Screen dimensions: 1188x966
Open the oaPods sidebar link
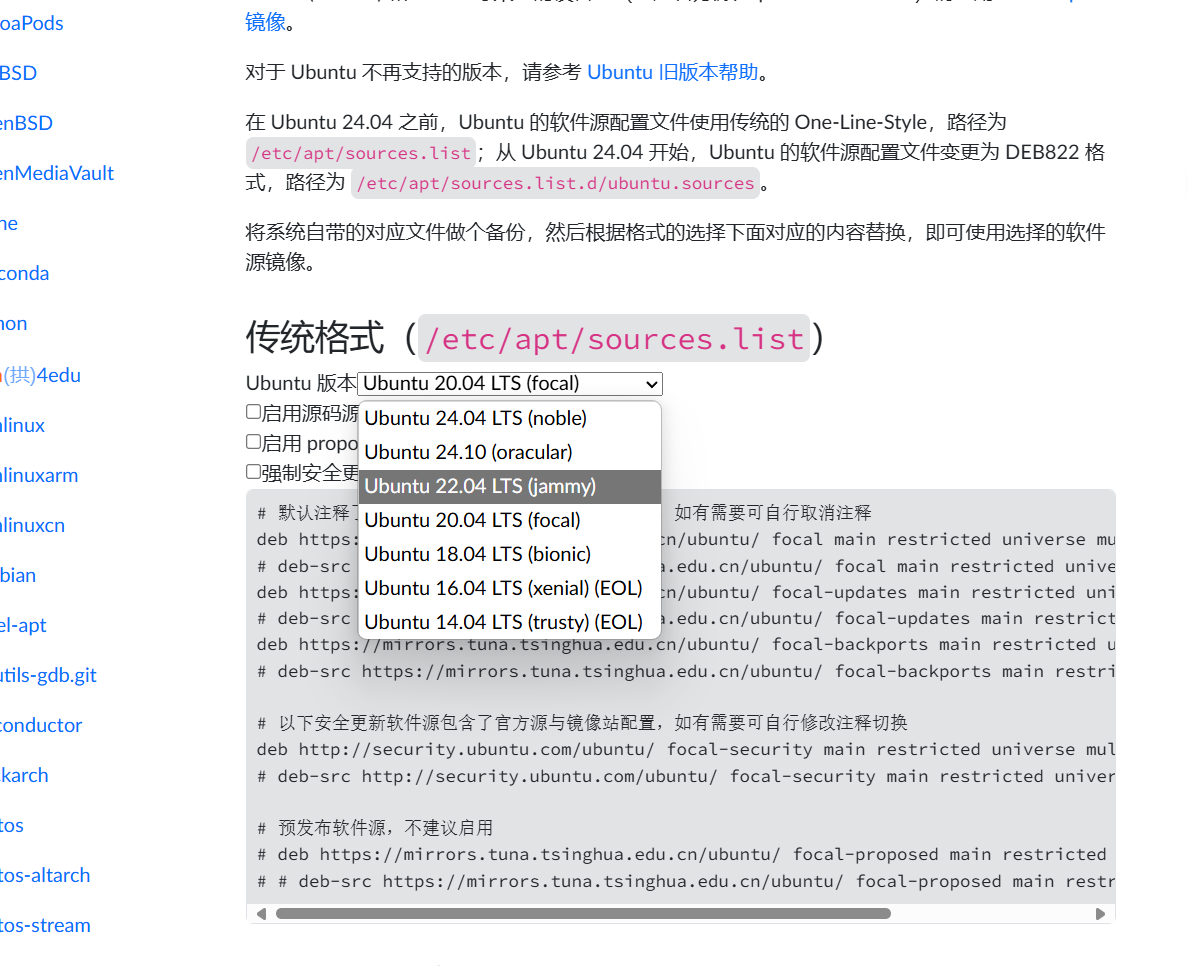click(x=32, y=23)
